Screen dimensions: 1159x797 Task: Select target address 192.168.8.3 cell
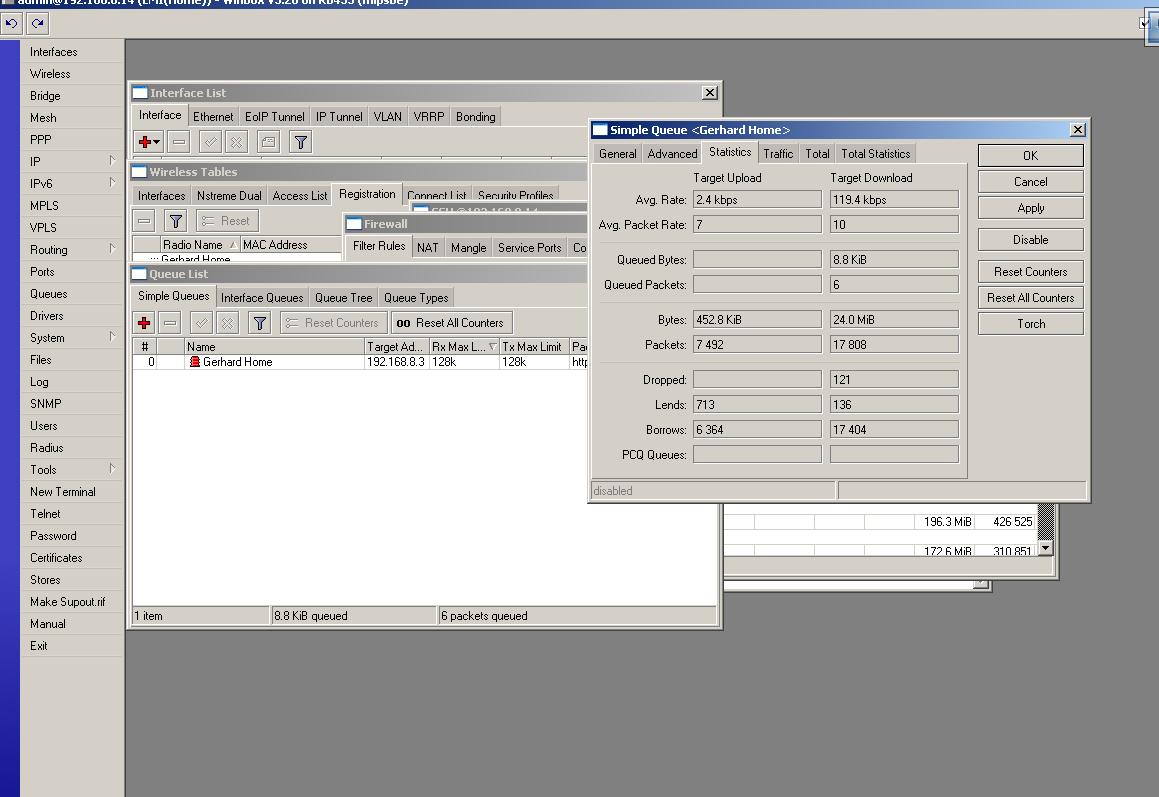point(396,362)
